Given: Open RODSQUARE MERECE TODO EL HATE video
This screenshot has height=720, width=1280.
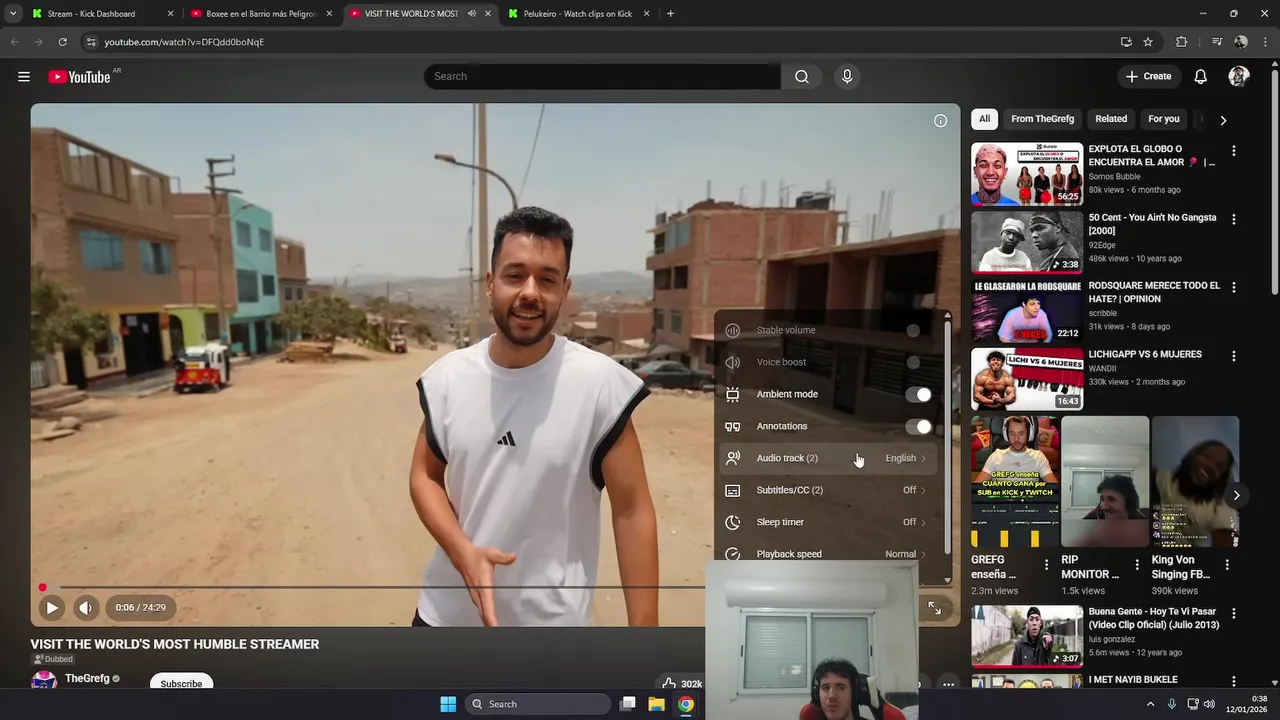Looking at the screenshot, I should click(1154, 292).
